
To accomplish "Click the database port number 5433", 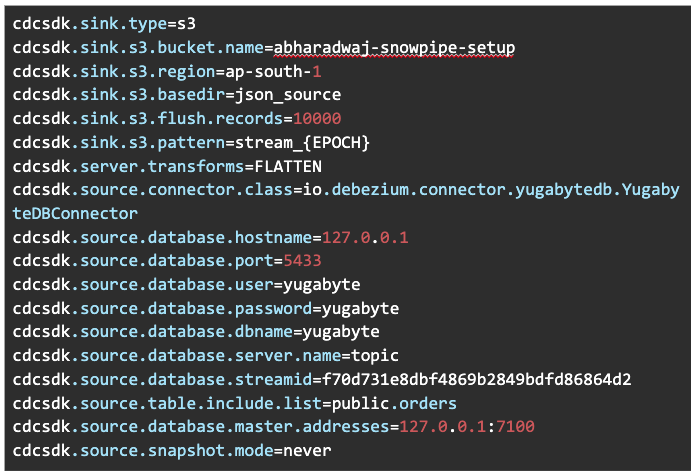I will [x=290, y=261].
